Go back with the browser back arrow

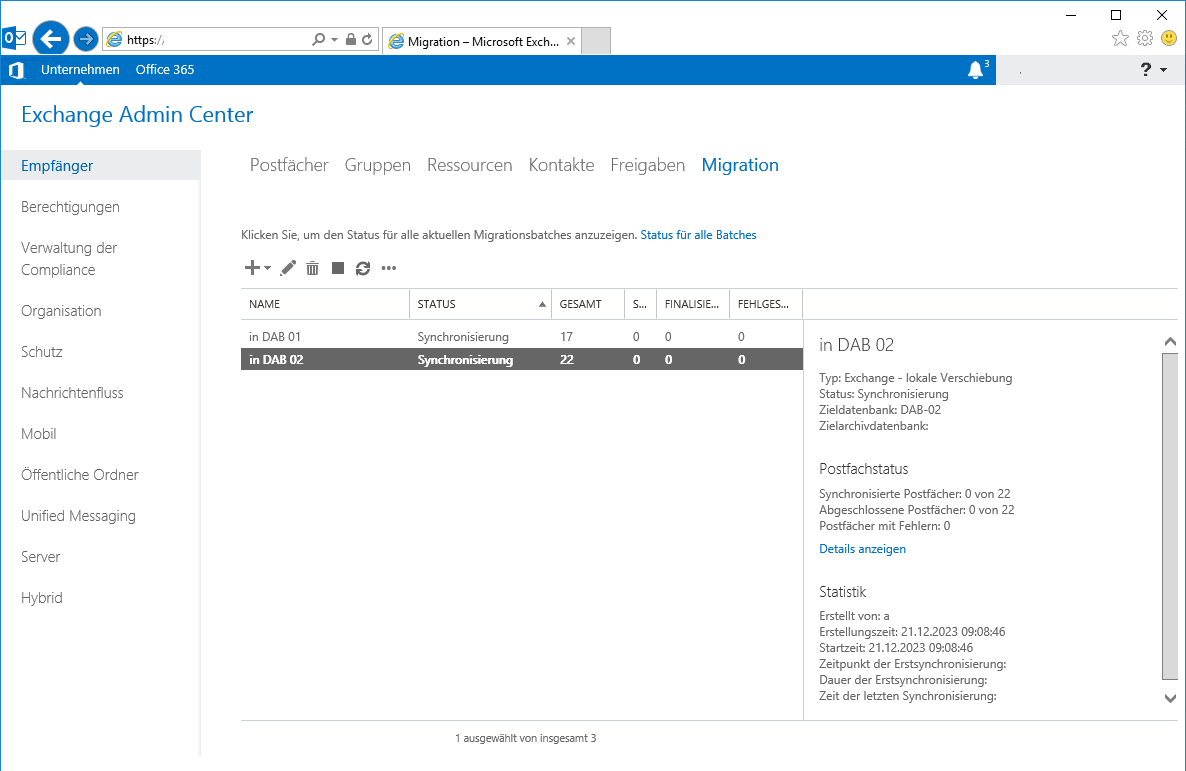(50, 39)
